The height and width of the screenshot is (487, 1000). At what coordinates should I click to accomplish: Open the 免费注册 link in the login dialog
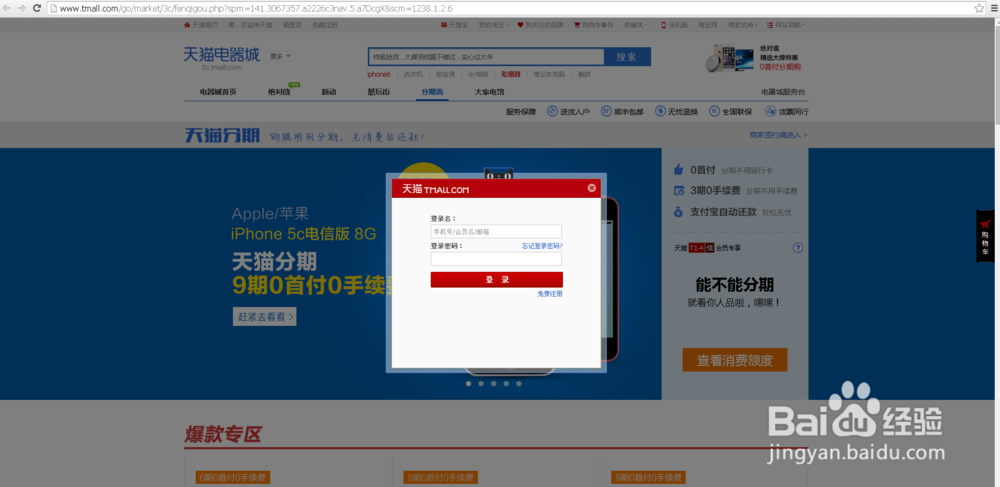point(550,294)
